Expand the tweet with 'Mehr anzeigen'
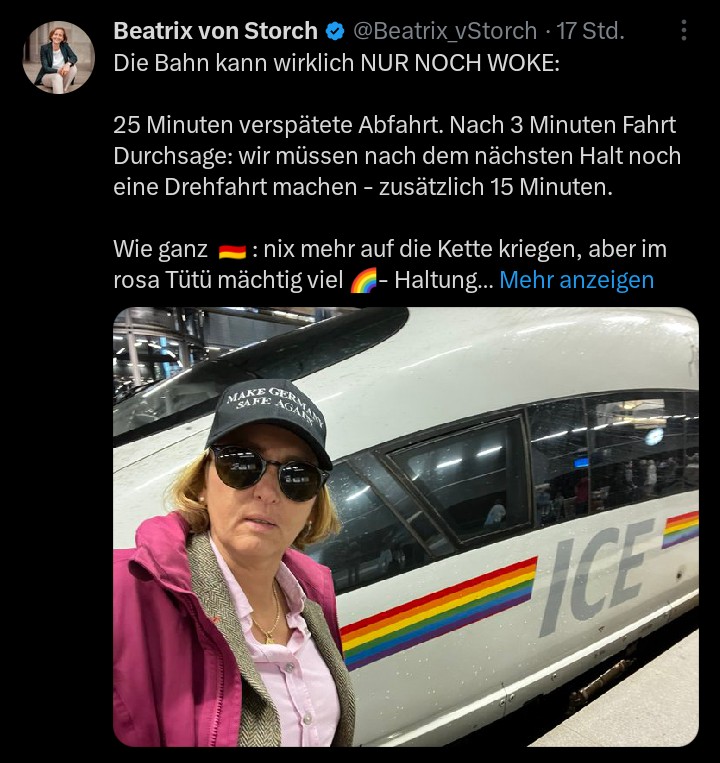 [x=576, y=280]
